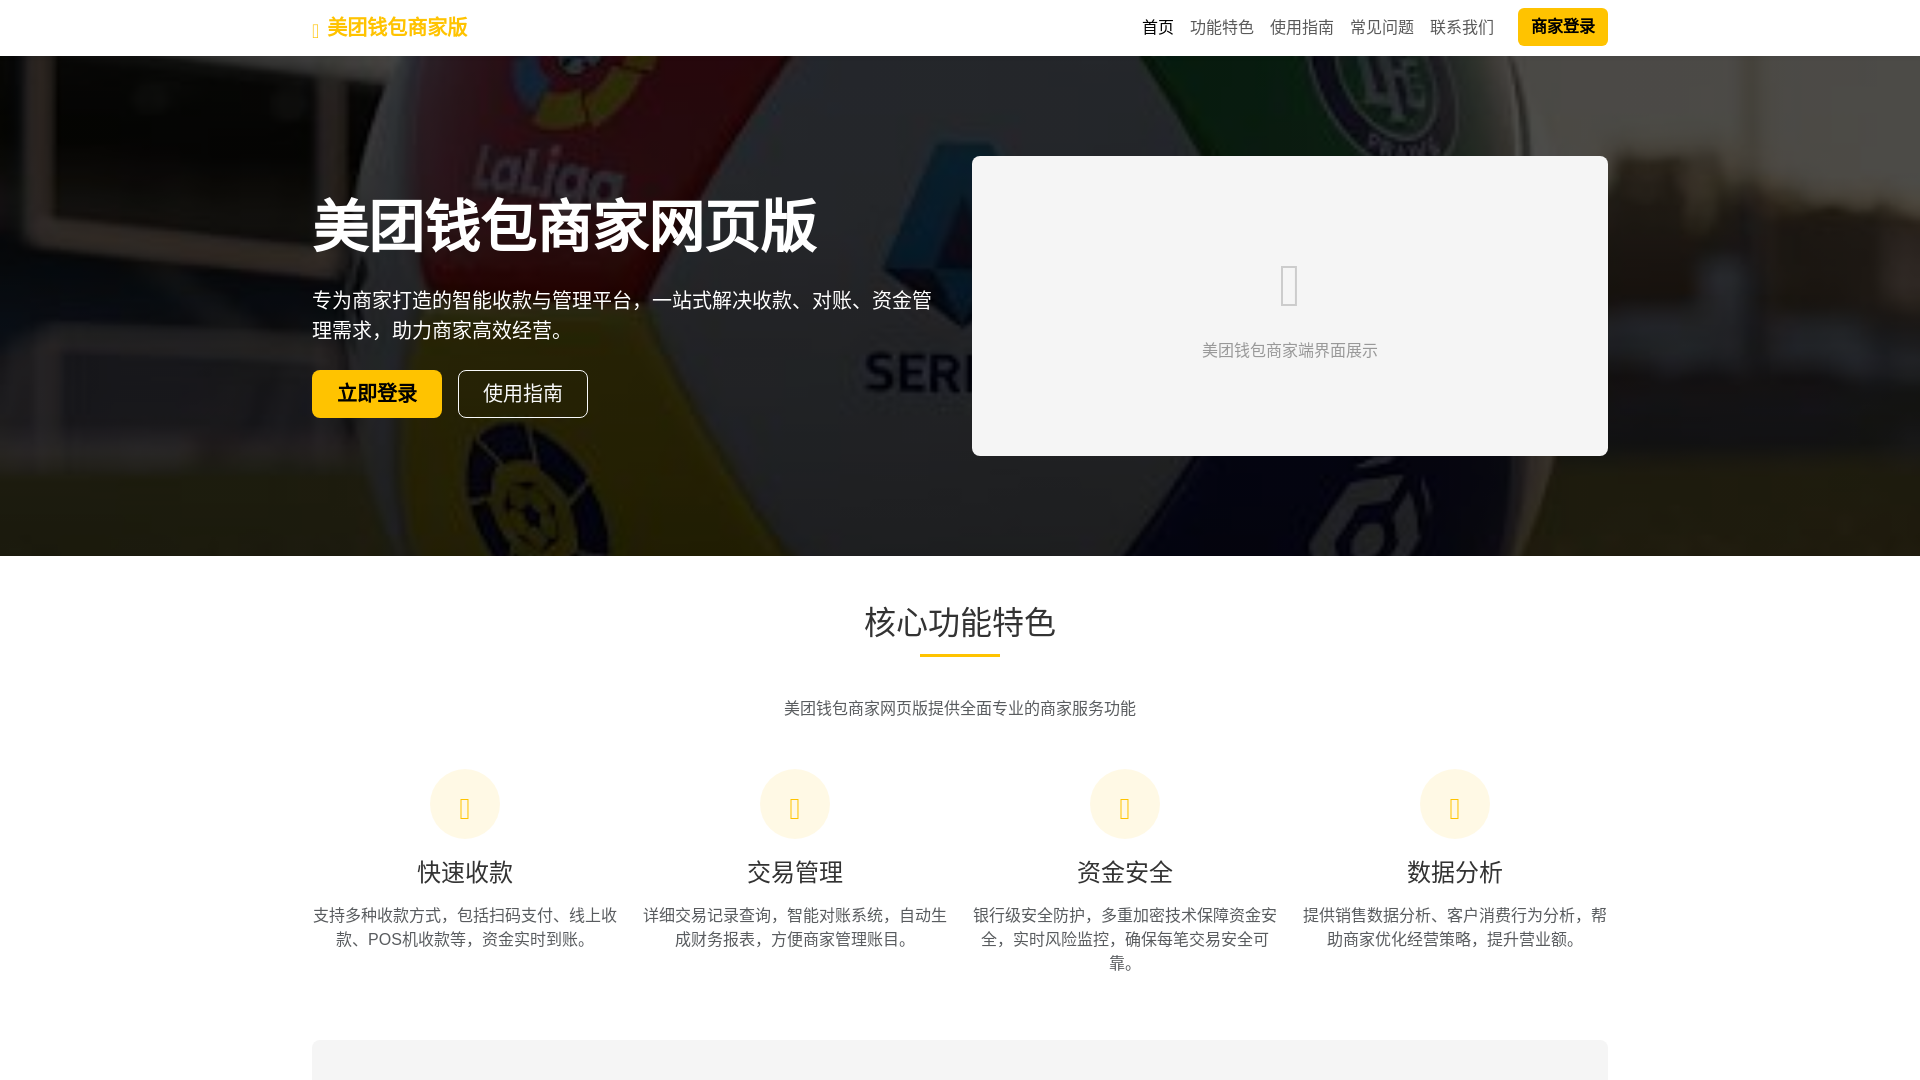Image resolution: width=1920 pixels, height=1080 pixels.
Task: Click the description starting 银行级安全防护
Action: click(1125, 940)
